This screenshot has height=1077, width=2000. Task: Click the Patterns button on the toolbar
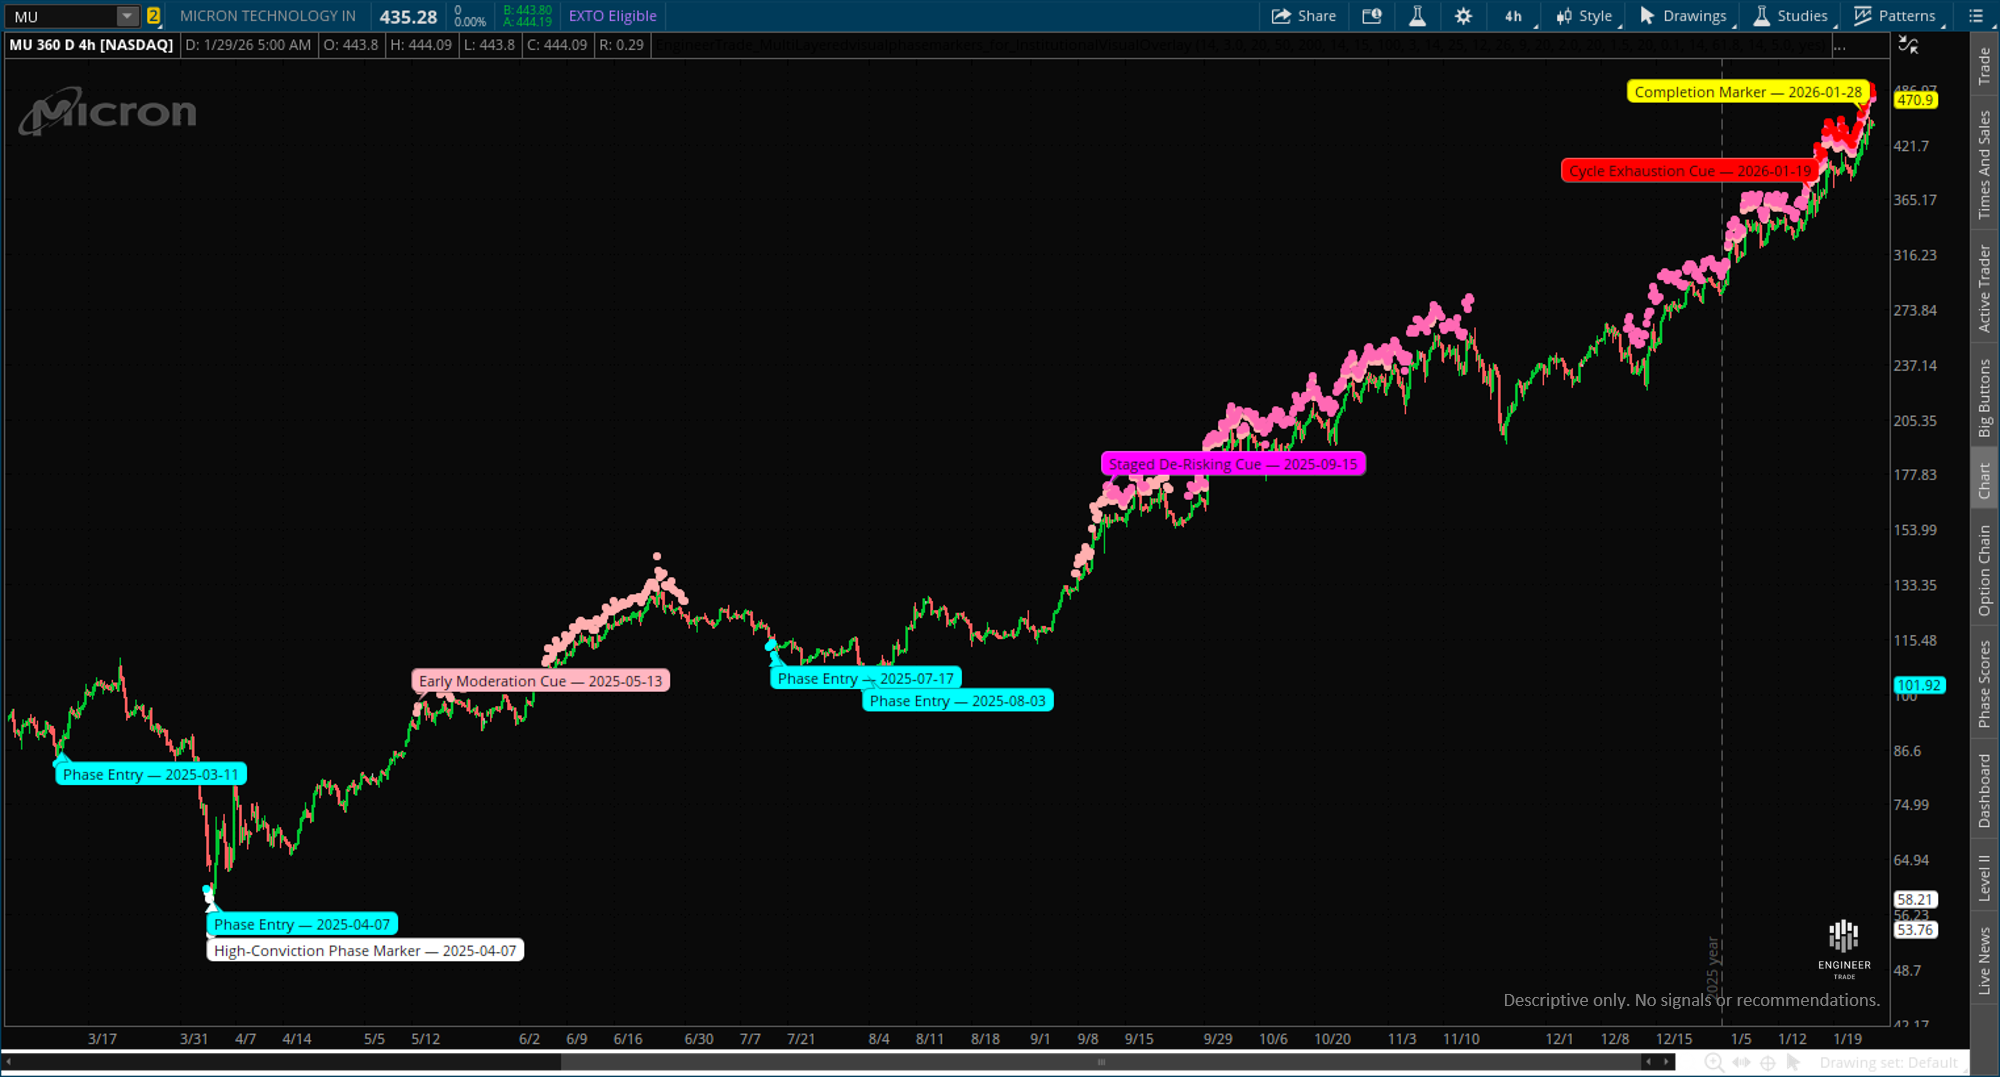click(1897, 16)
